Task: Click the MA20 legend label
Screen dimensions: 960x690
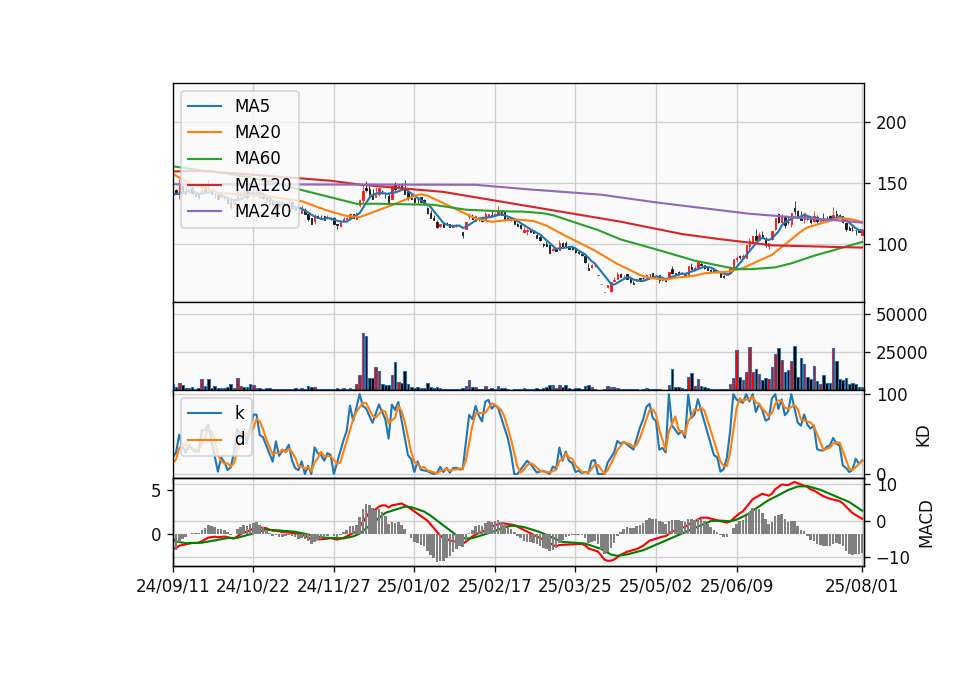Action: (258, 132)
